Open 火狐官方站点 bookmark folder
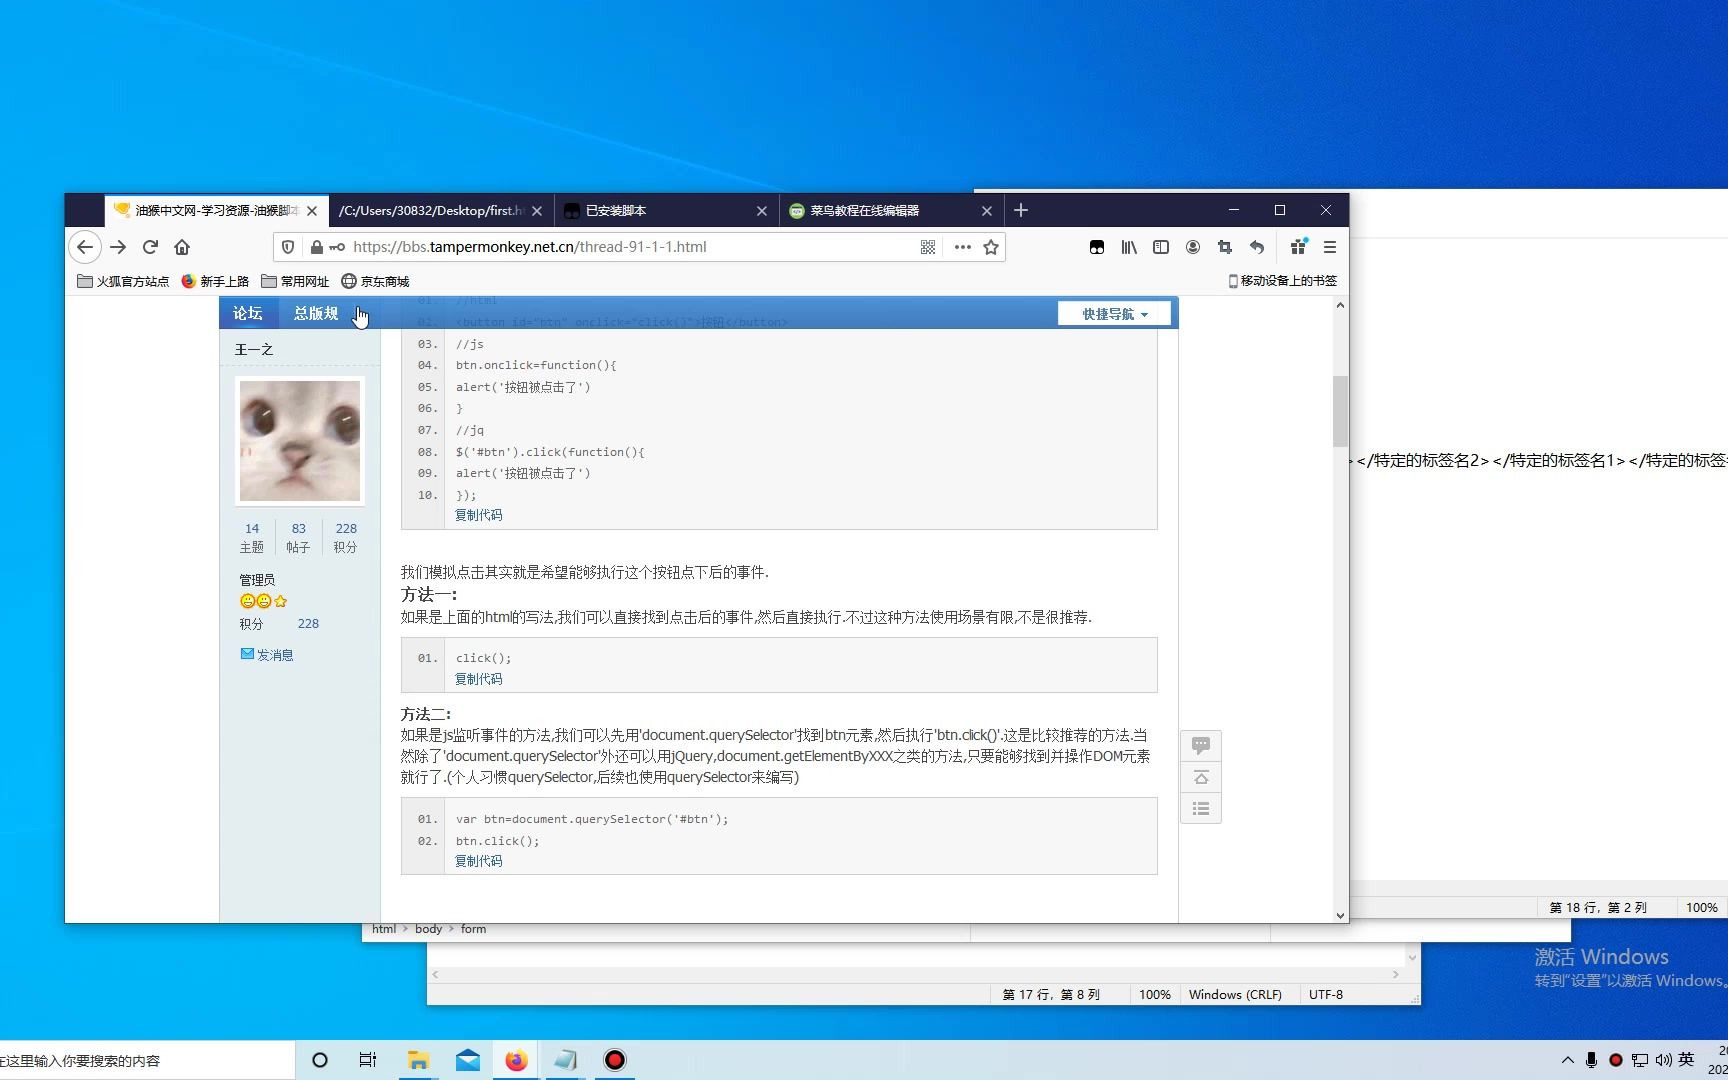The image size is (1728, 1080). pyautogui.click(x=124, y=281)
